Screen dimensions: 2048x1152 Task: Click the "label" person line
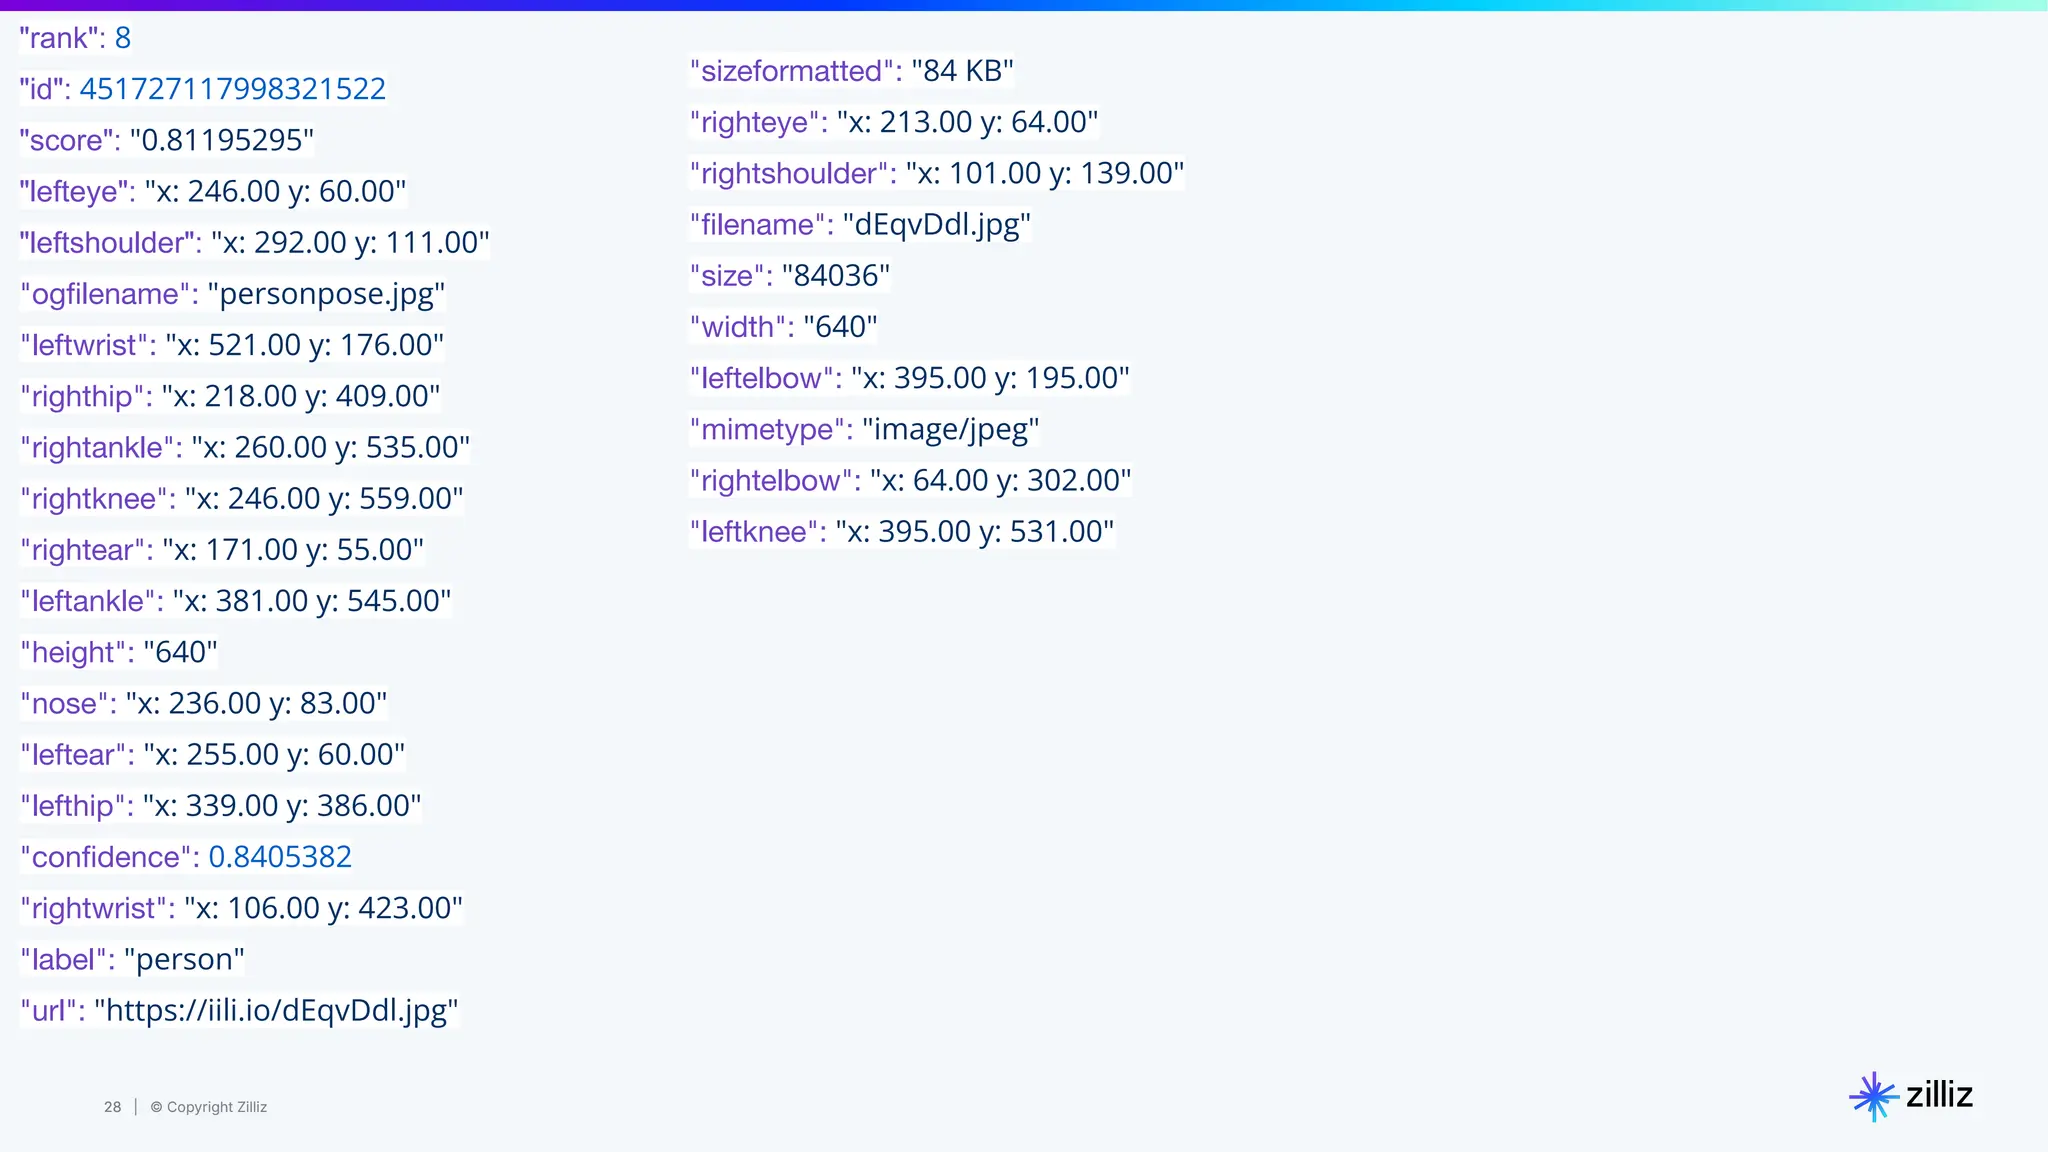coord(132,959)
